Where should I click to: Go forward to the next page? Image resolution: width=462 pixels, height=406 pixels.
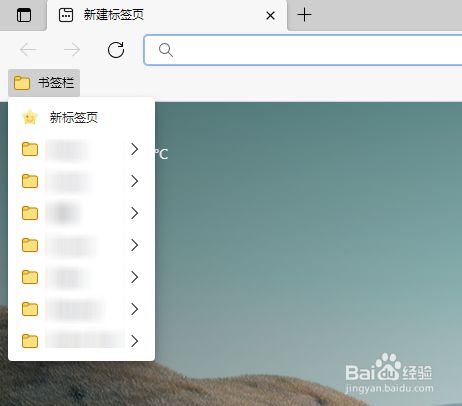[72, 50]
